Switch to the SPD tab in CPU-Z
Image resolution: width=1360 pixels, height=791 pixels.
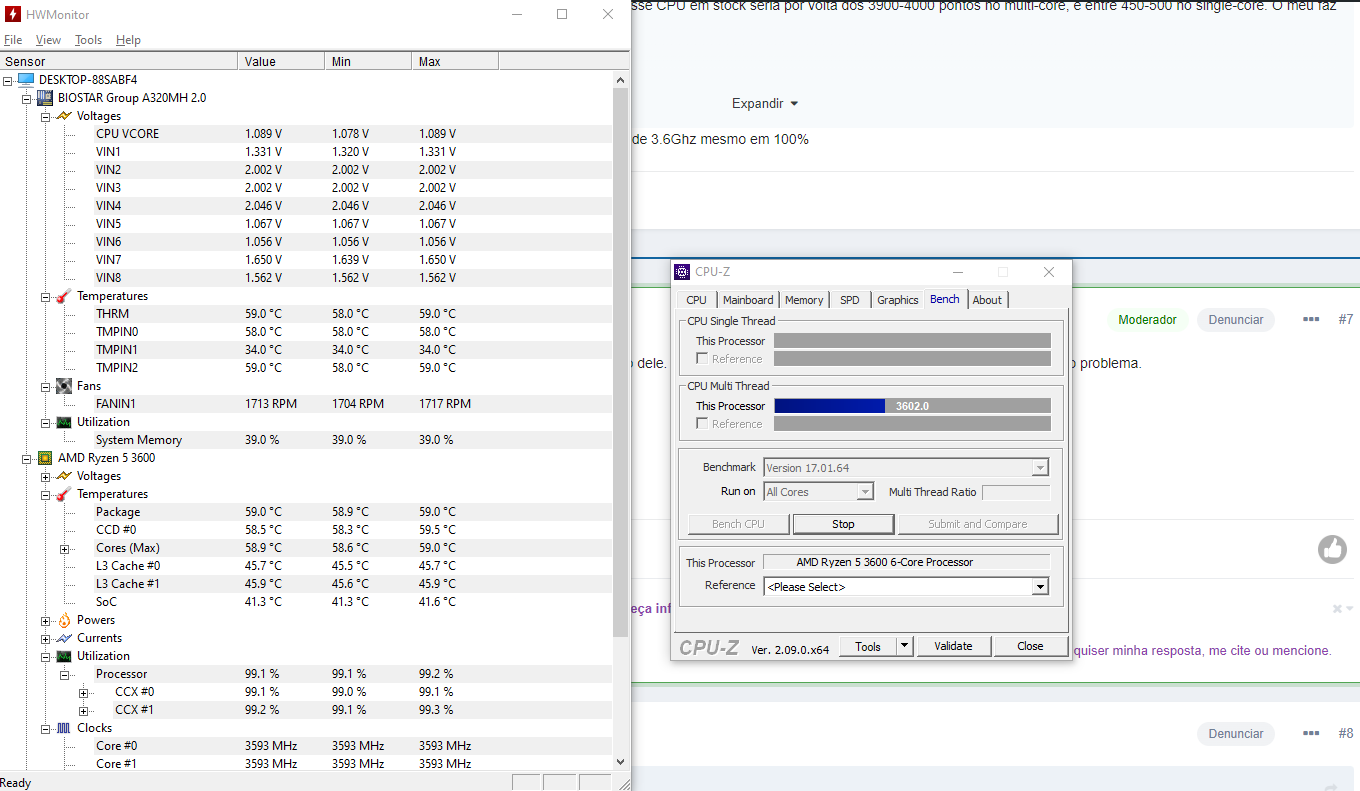(x=850, y=300)
